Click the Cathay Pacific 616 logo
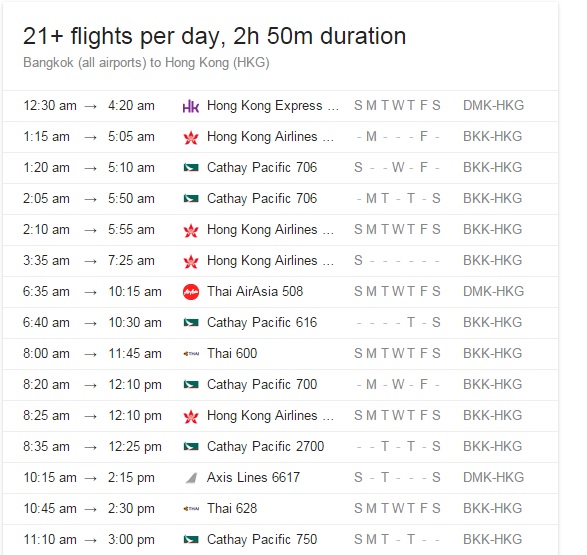Image resolution: width=587 pixels, height=555 pixels. point(191,323)
